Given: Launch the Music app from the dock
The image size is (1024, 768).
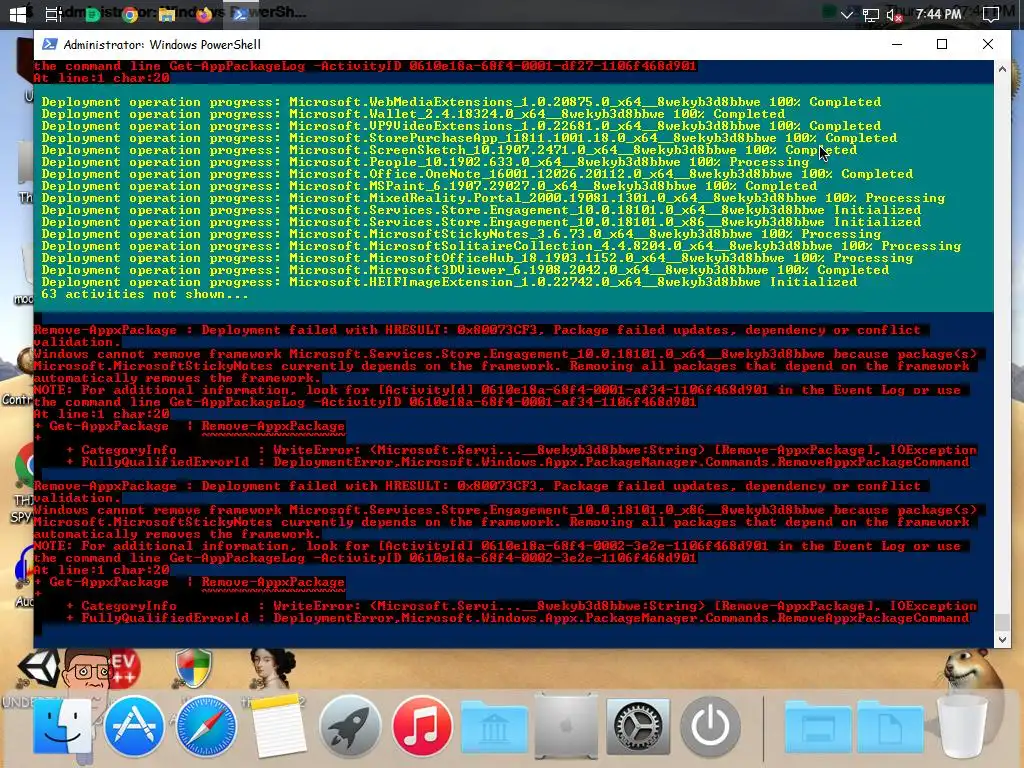Looking at the screenshot, I should click(x=422, y=726).
